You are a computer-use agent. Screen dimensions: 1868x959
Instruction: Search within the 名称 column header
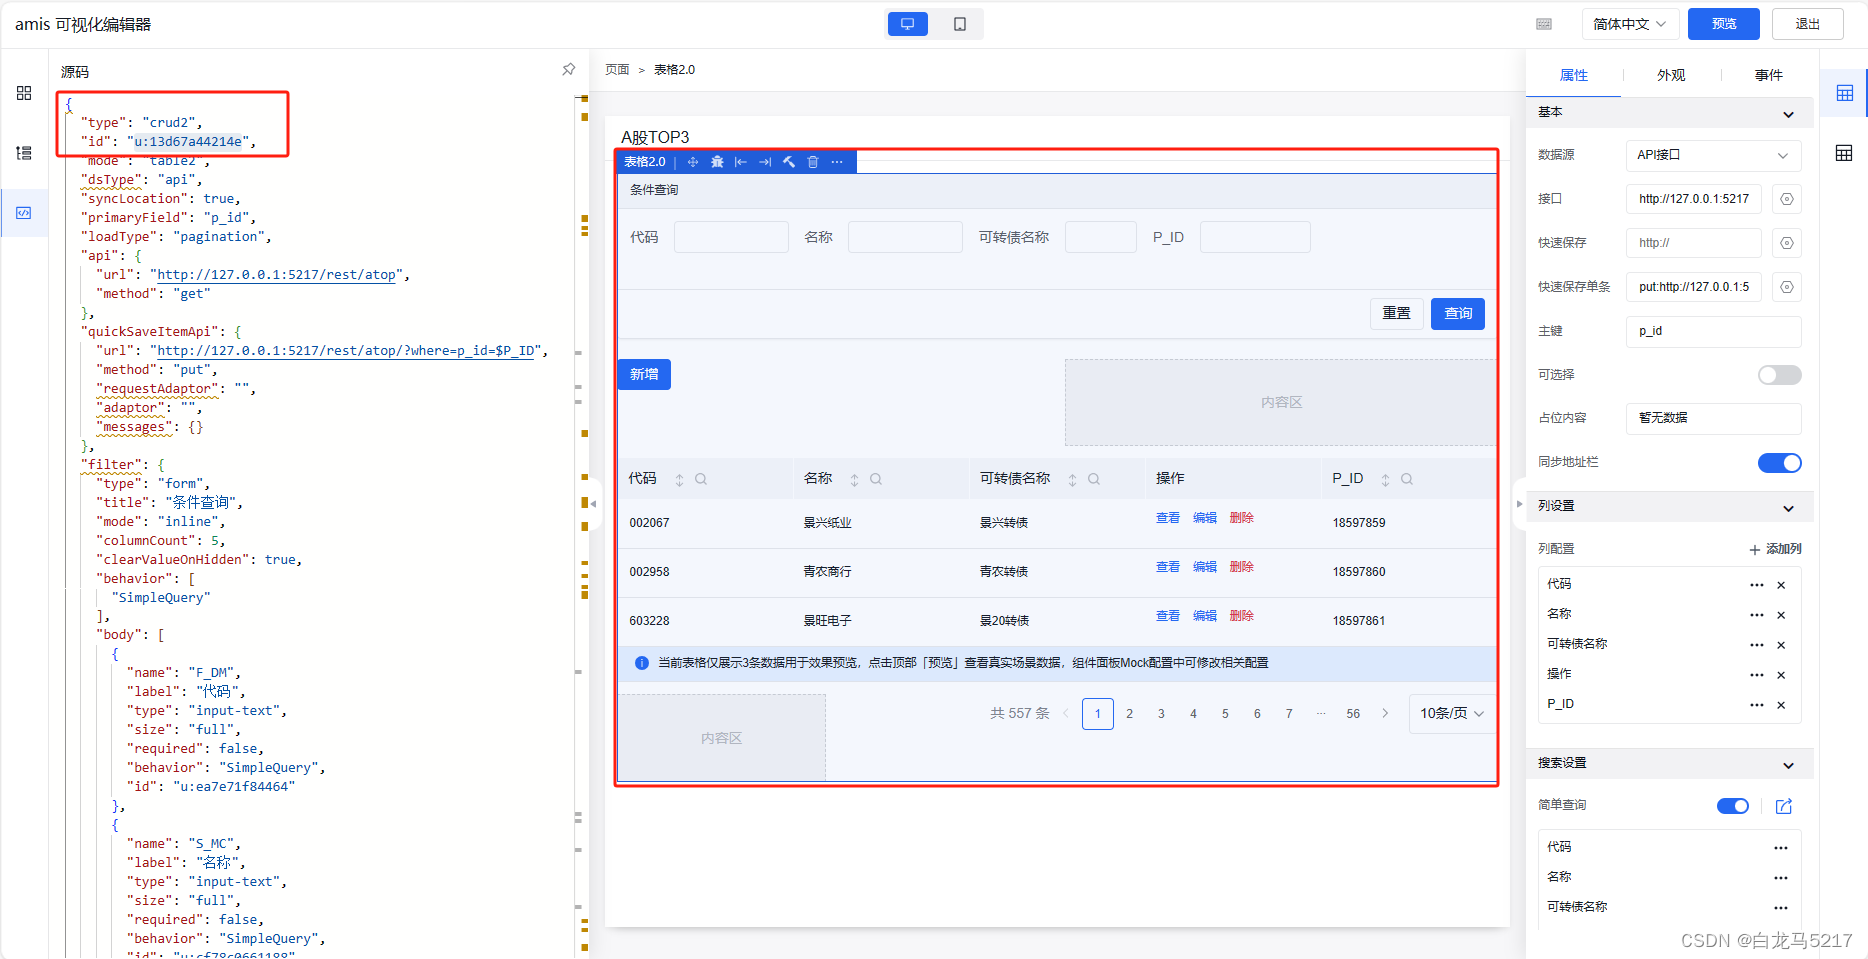click(x=876, y=479)
